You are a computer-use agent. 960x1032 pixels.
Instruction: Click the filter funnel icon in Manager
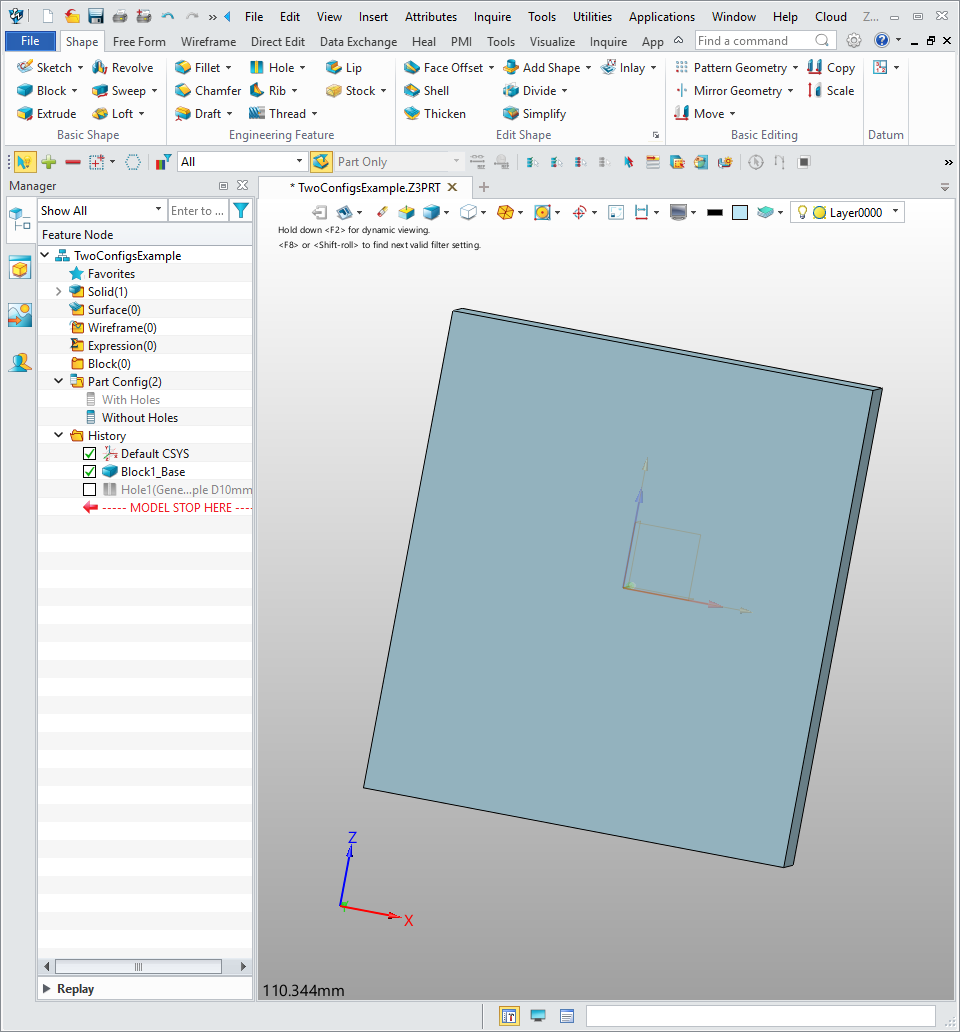point(241,211)
